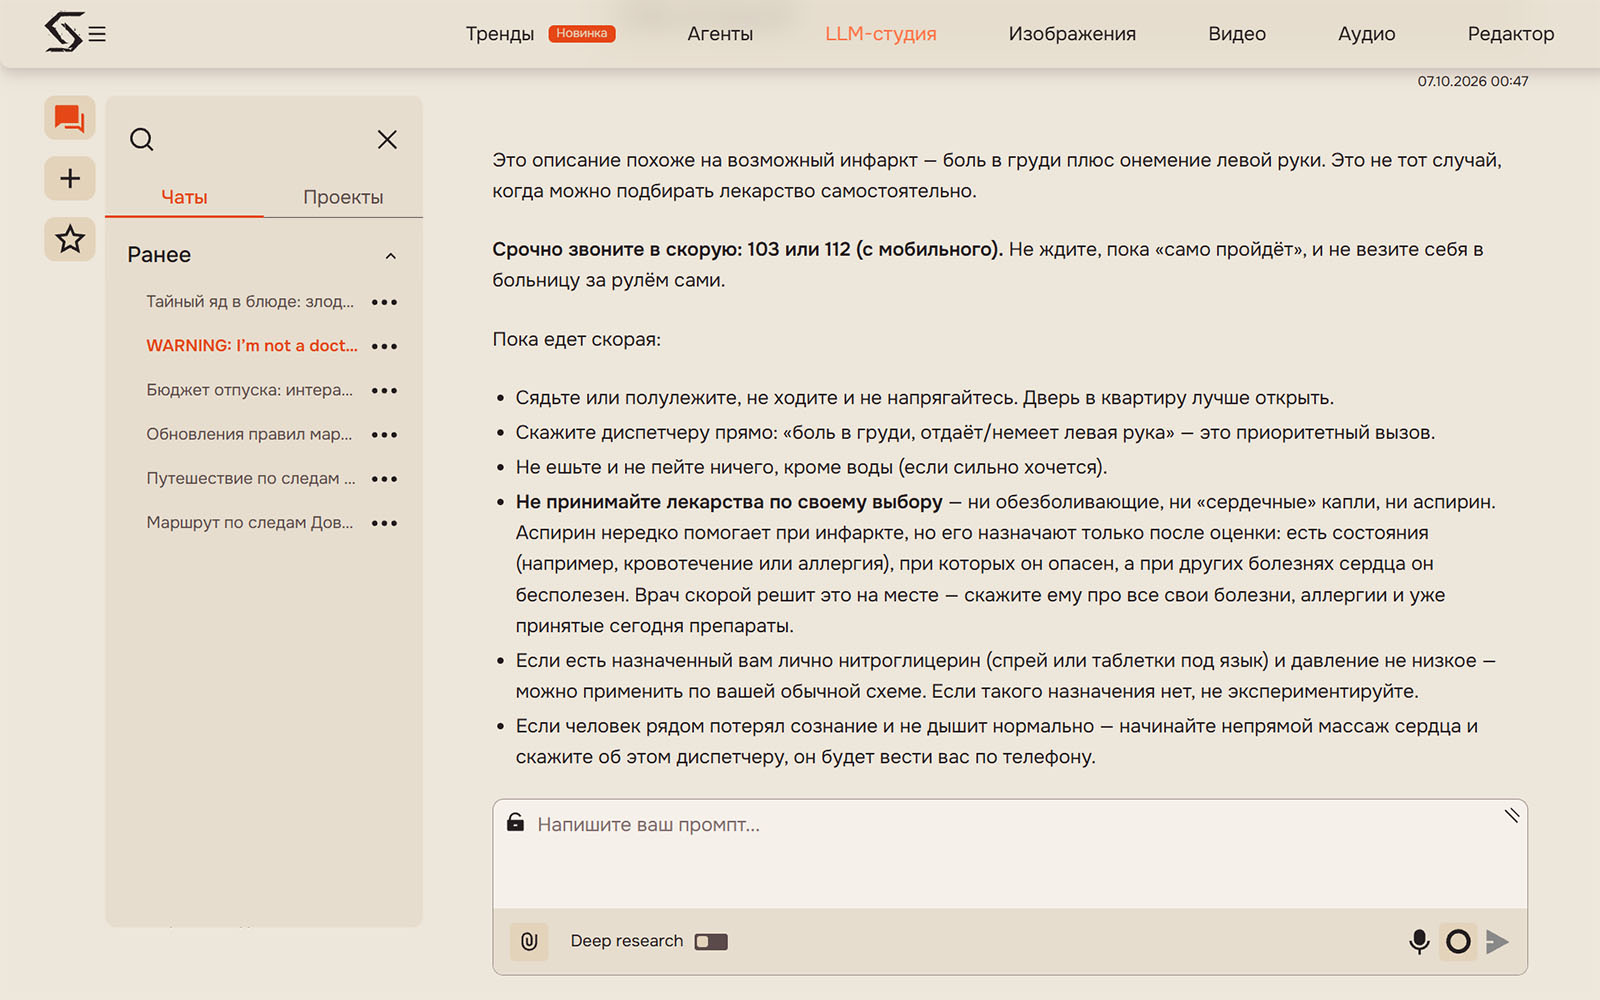Open the Видео section

(1237, 34)
